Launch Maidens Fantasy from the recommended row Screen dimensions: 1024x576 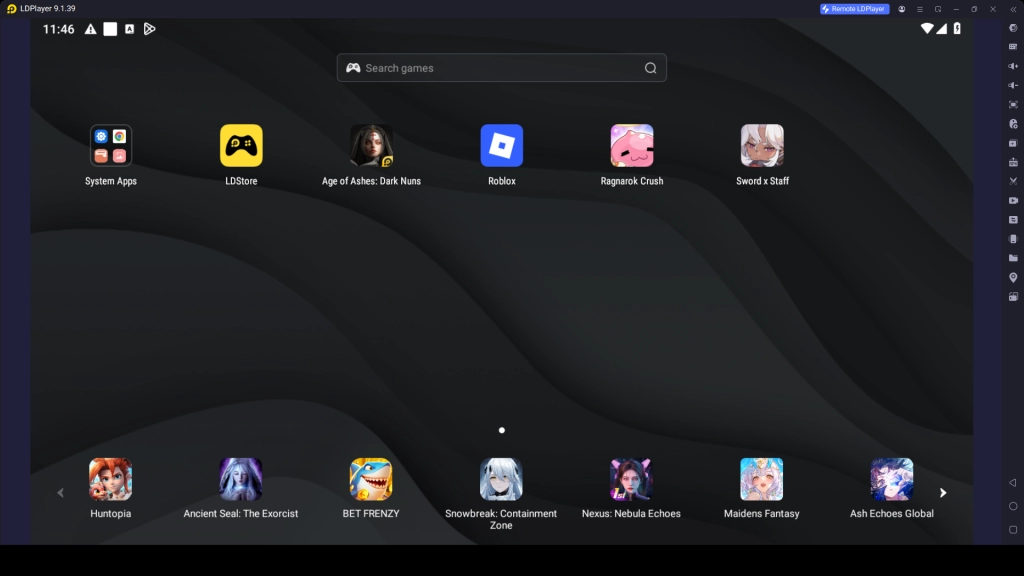[761, 479]
